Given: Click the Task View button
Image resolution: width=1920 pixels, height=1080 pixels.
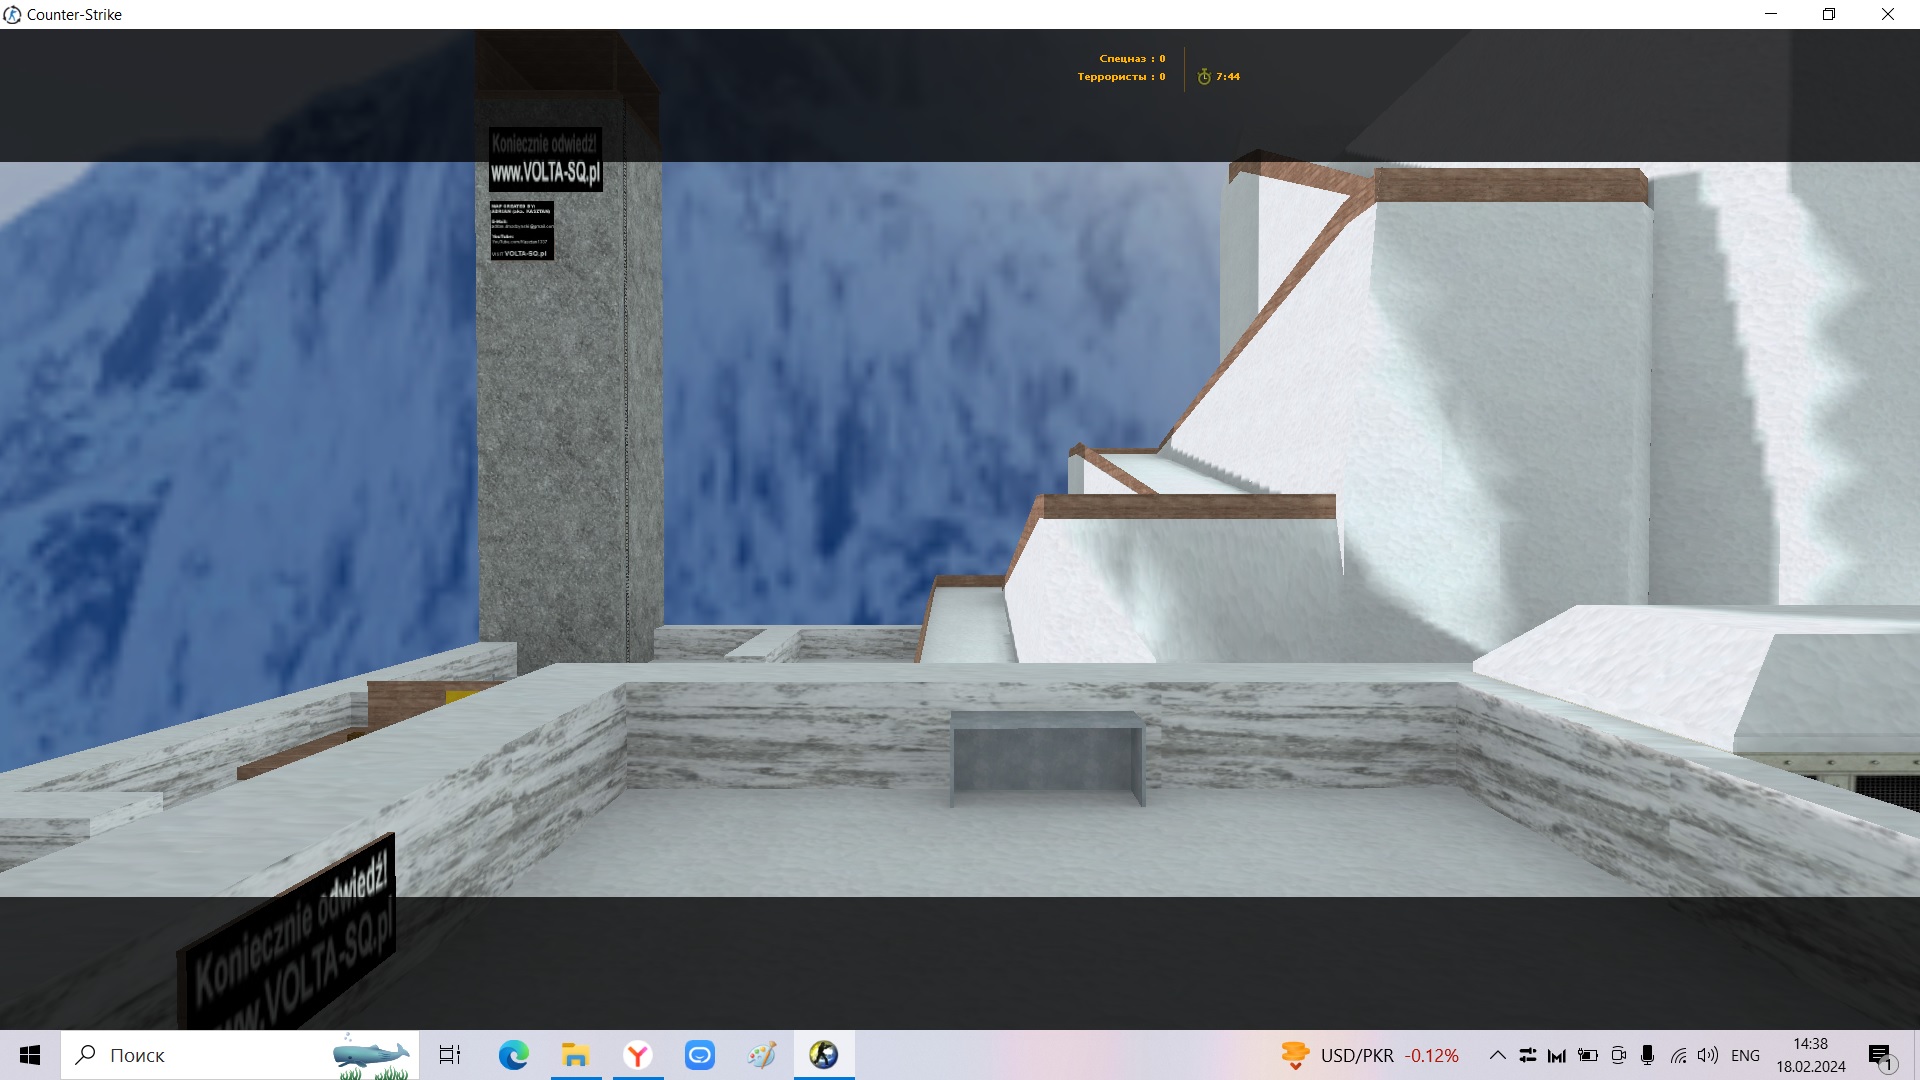Looking at the screenshot, I should (x=450, y=1055).
